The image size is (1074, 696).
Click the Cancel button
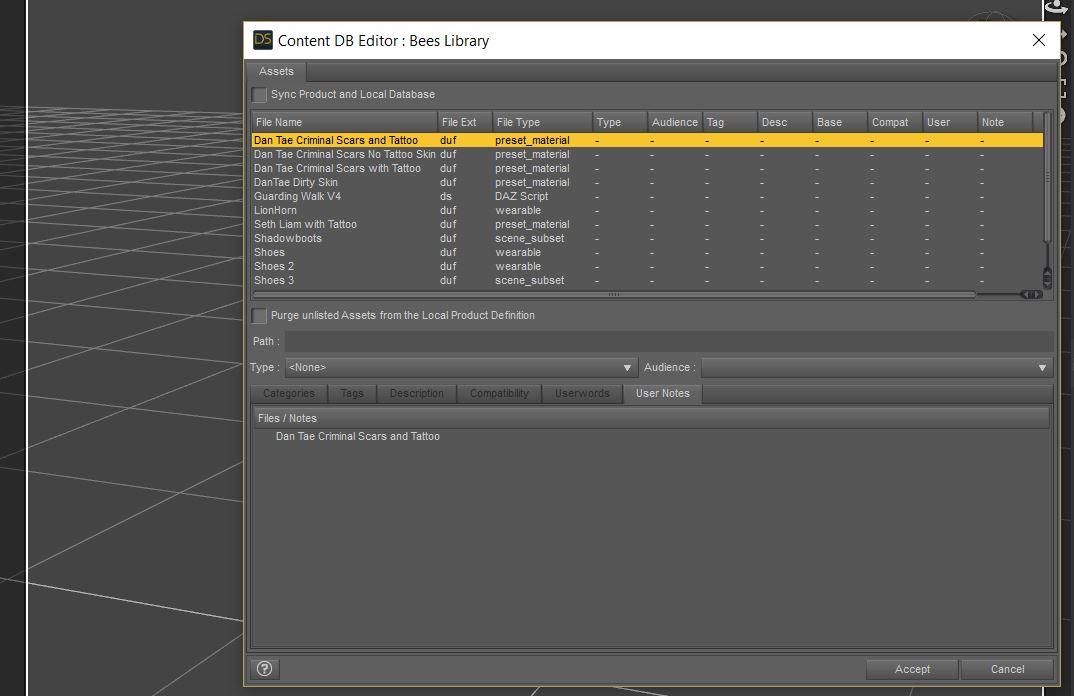pos(1007,669)
